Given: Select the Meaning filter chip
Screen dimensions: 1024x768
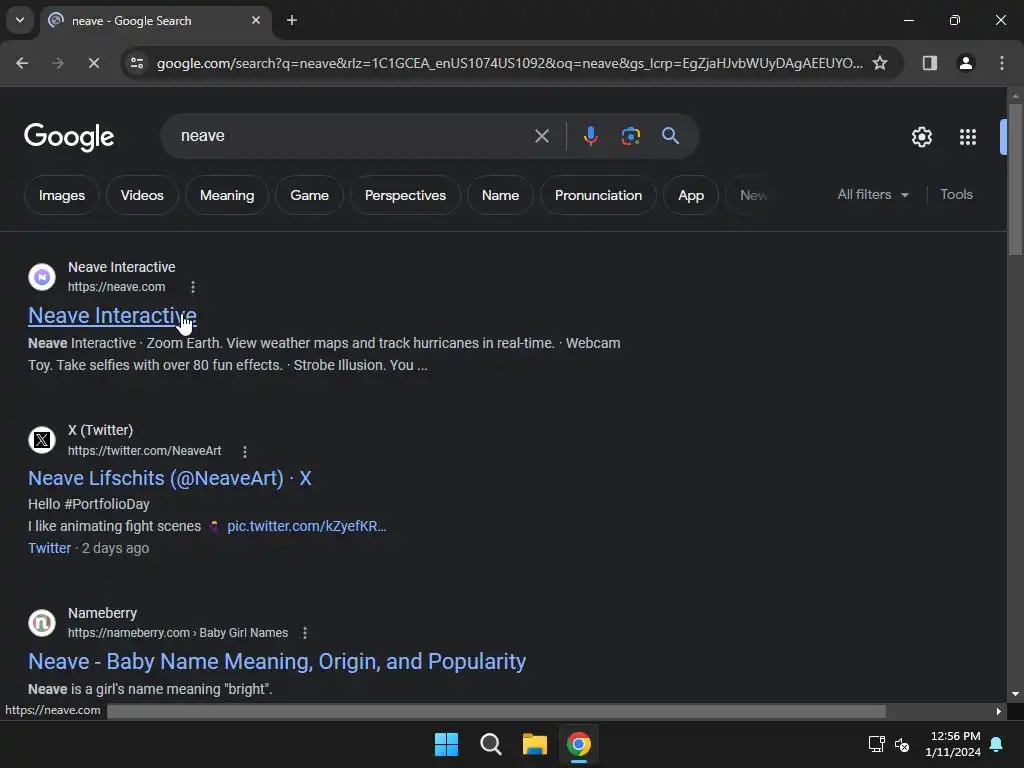Looking at the screenshot, I should point(227,195).
